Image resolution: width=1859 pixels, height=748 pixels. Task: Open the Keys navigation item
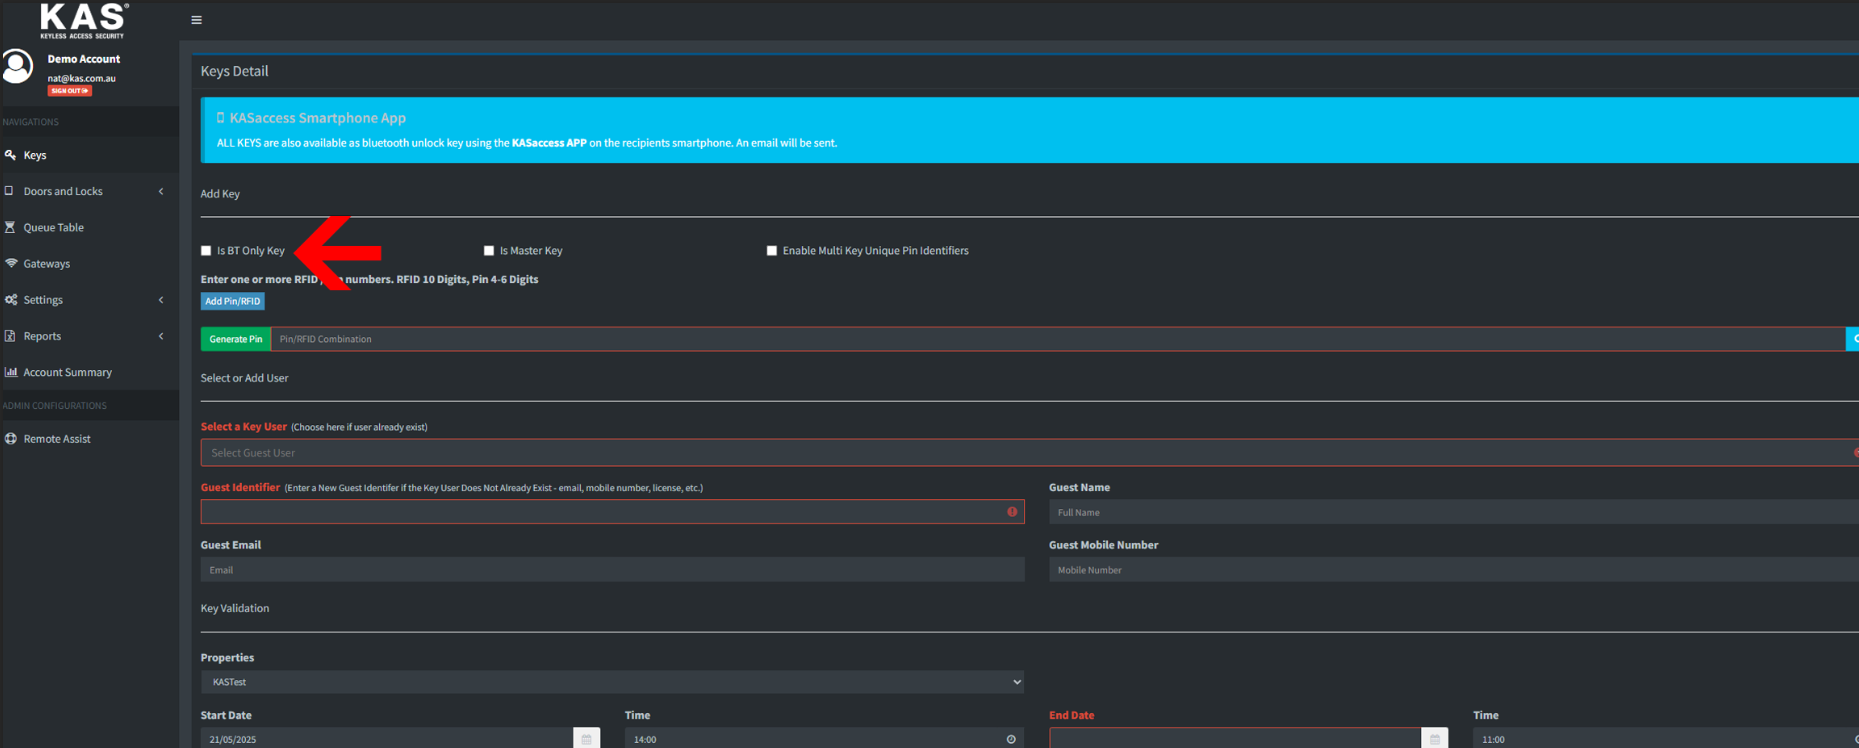coord(89,155)
